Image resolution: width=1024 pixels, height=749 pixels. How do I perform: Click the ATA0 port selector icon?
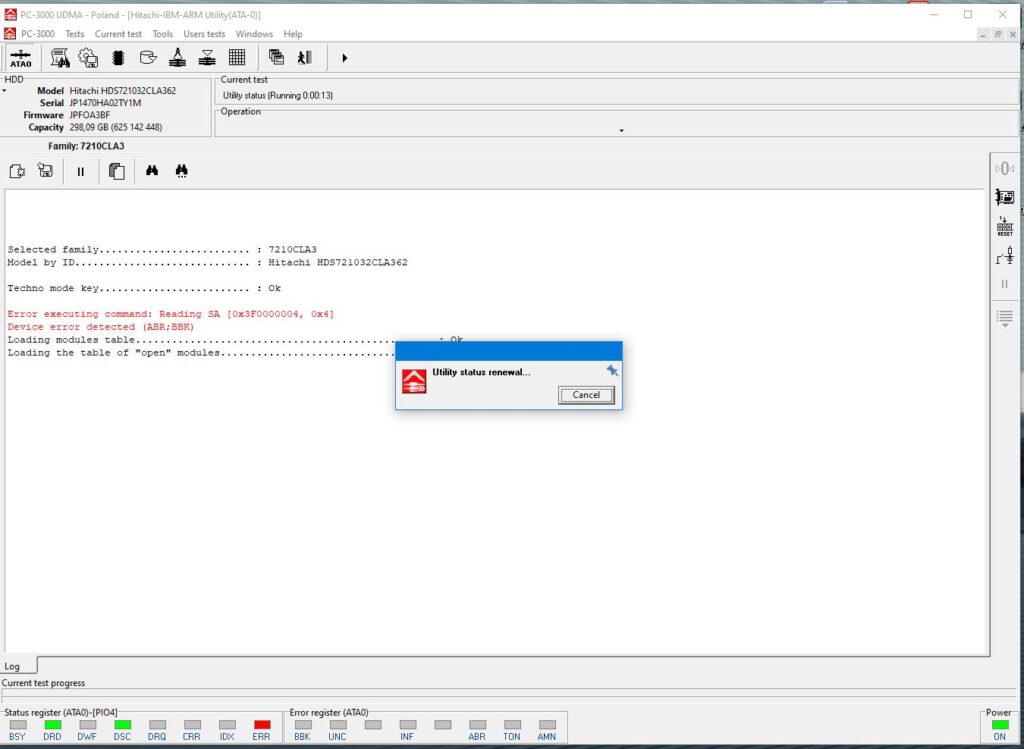pyautogui.click(x=20, y=58)
